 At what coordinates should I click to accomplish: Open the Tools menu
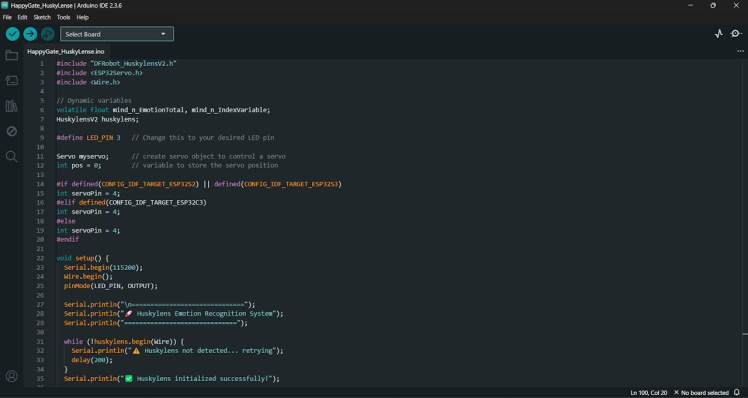coord(63,17)
